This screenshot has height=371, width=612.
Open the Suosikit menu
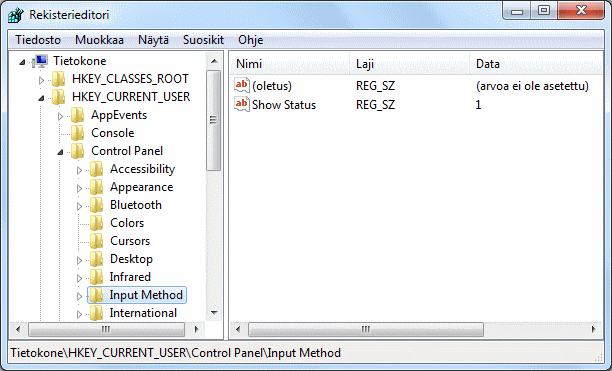(203, 40)
